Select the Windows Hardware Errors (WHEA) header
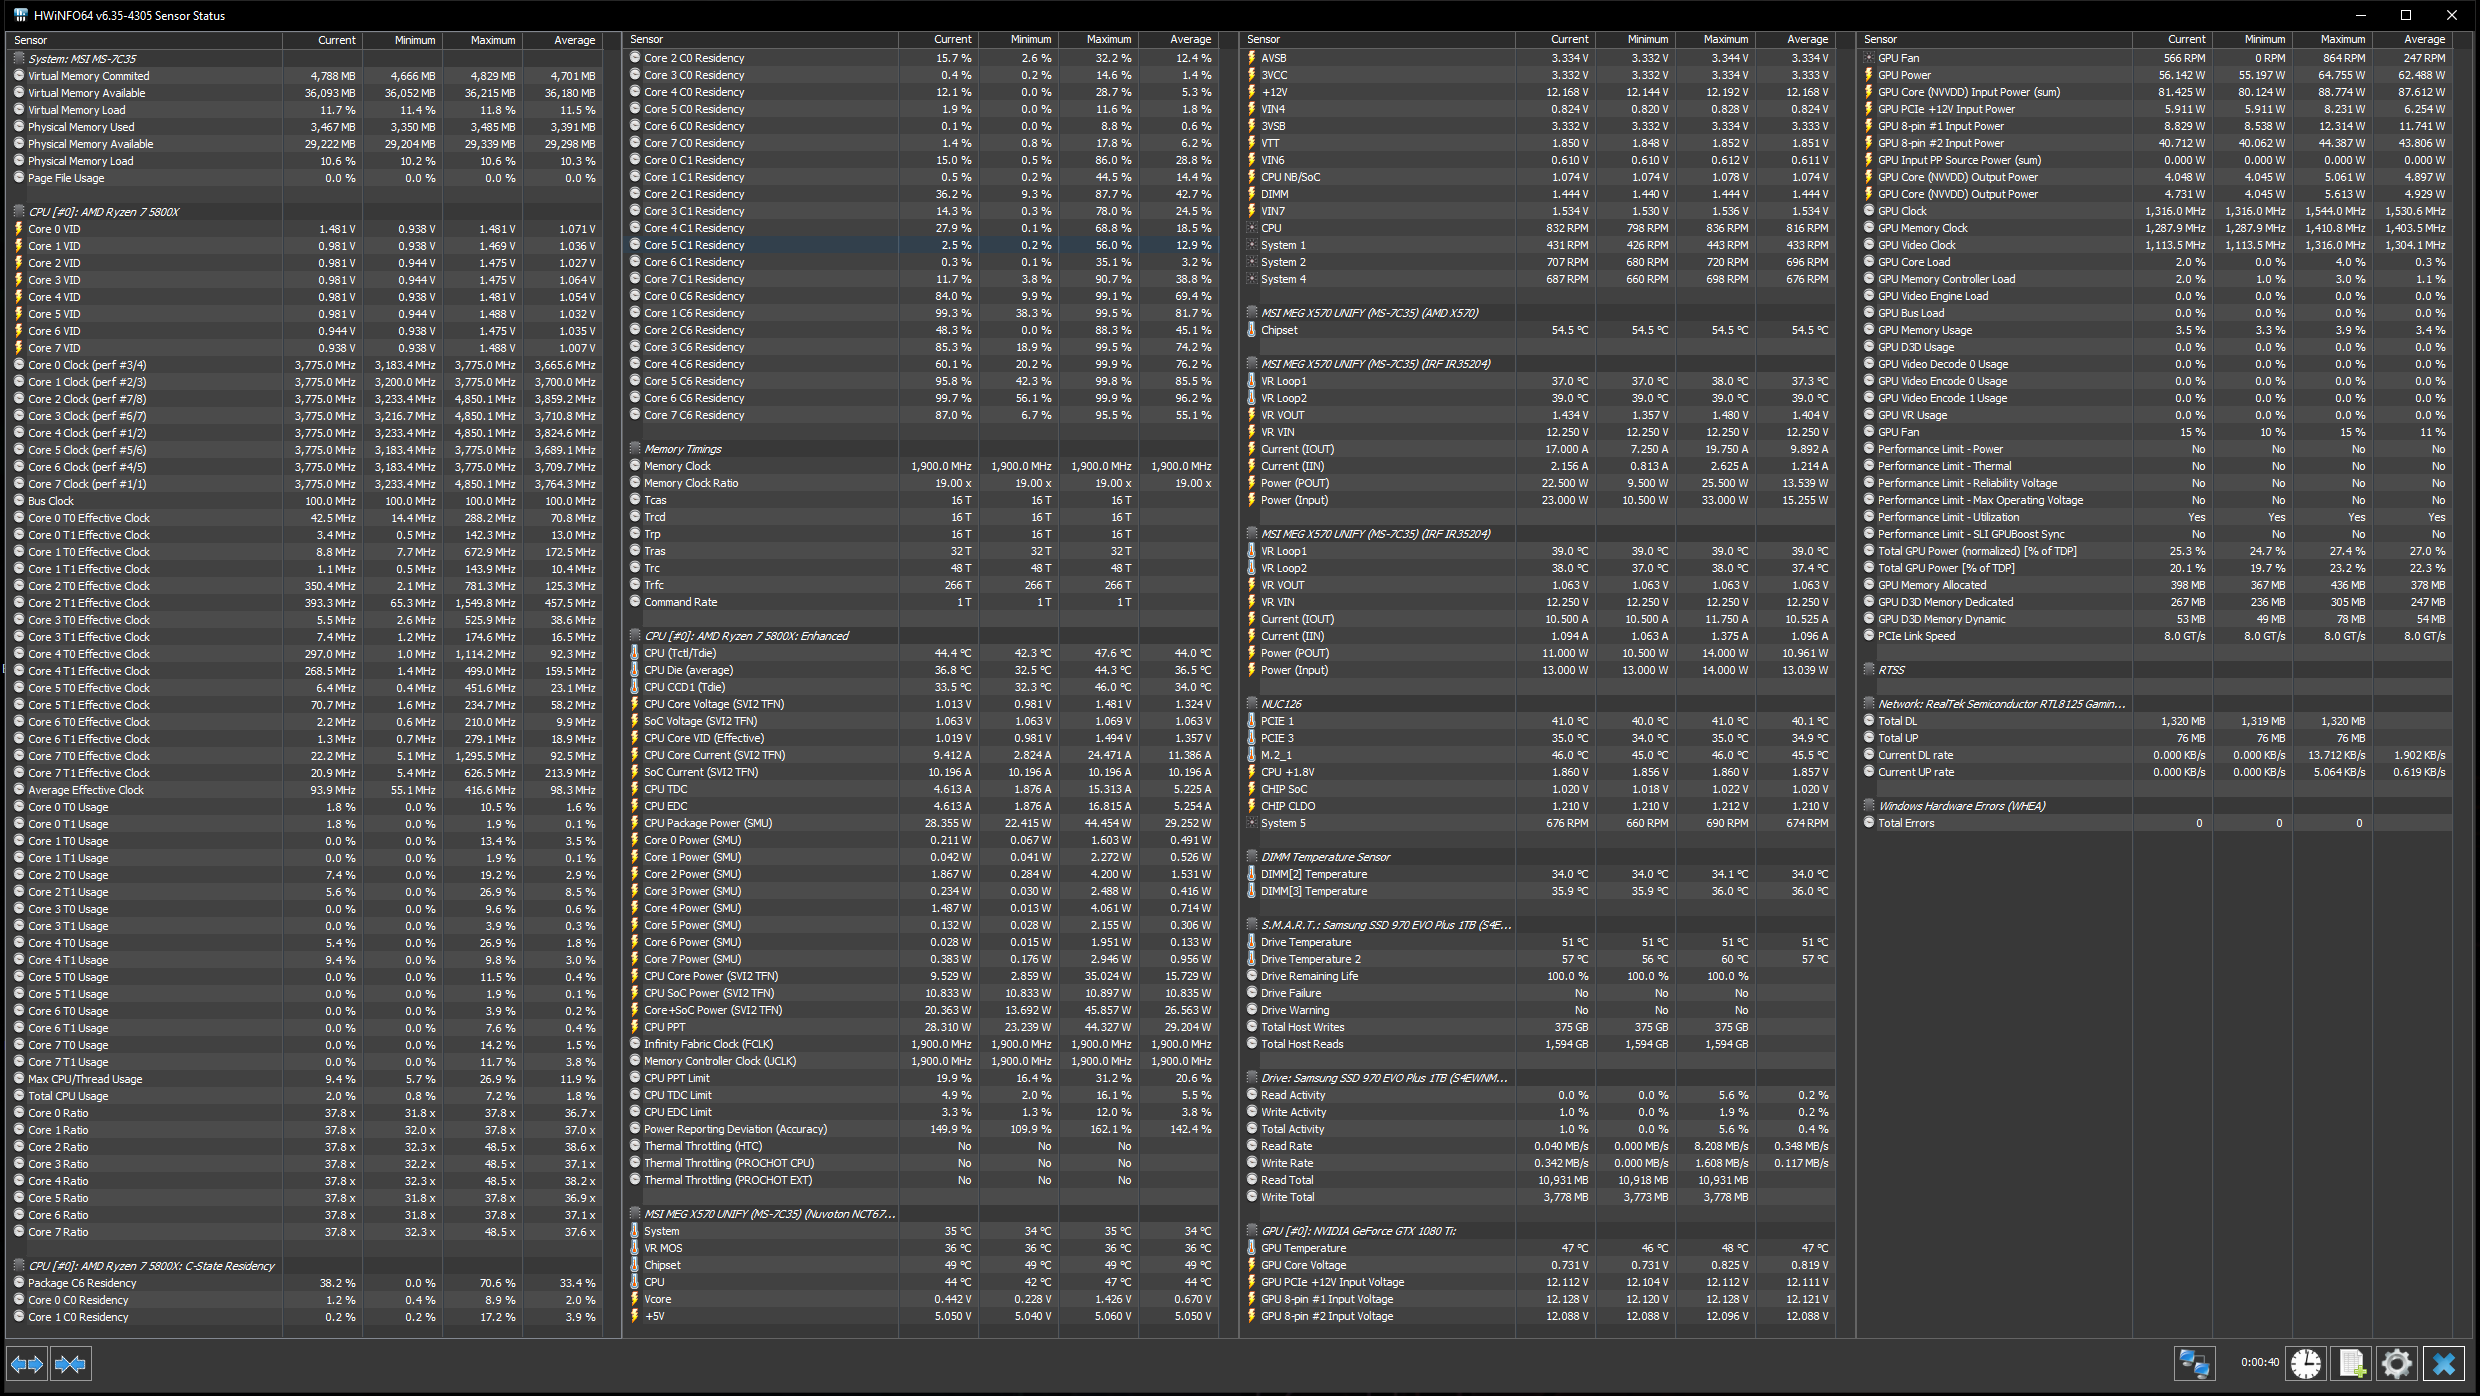The image size is (2480, 1396). [x=1960, y=806]
